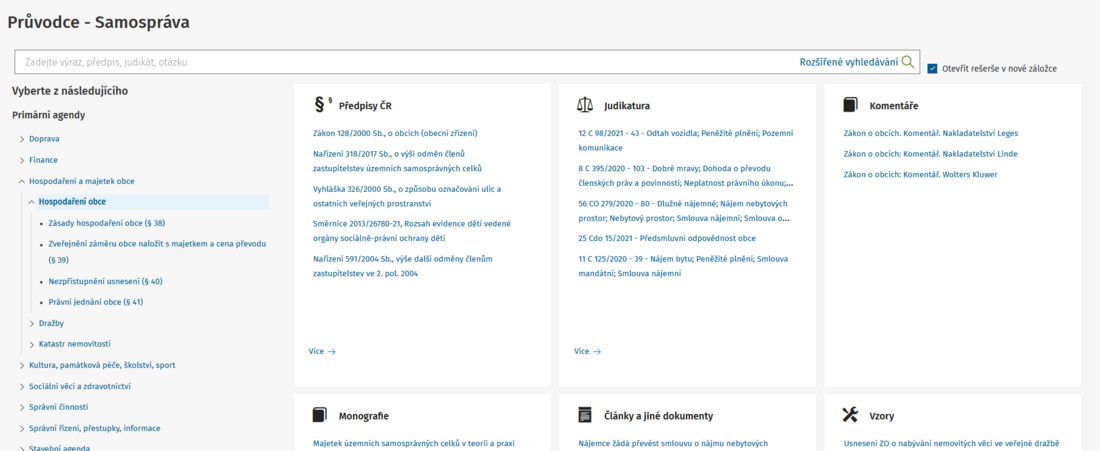This screenshot has height=451, width=1100.
Task: Select Zásady hospodaření obce (§ 38)
Action: pos(107,223)
